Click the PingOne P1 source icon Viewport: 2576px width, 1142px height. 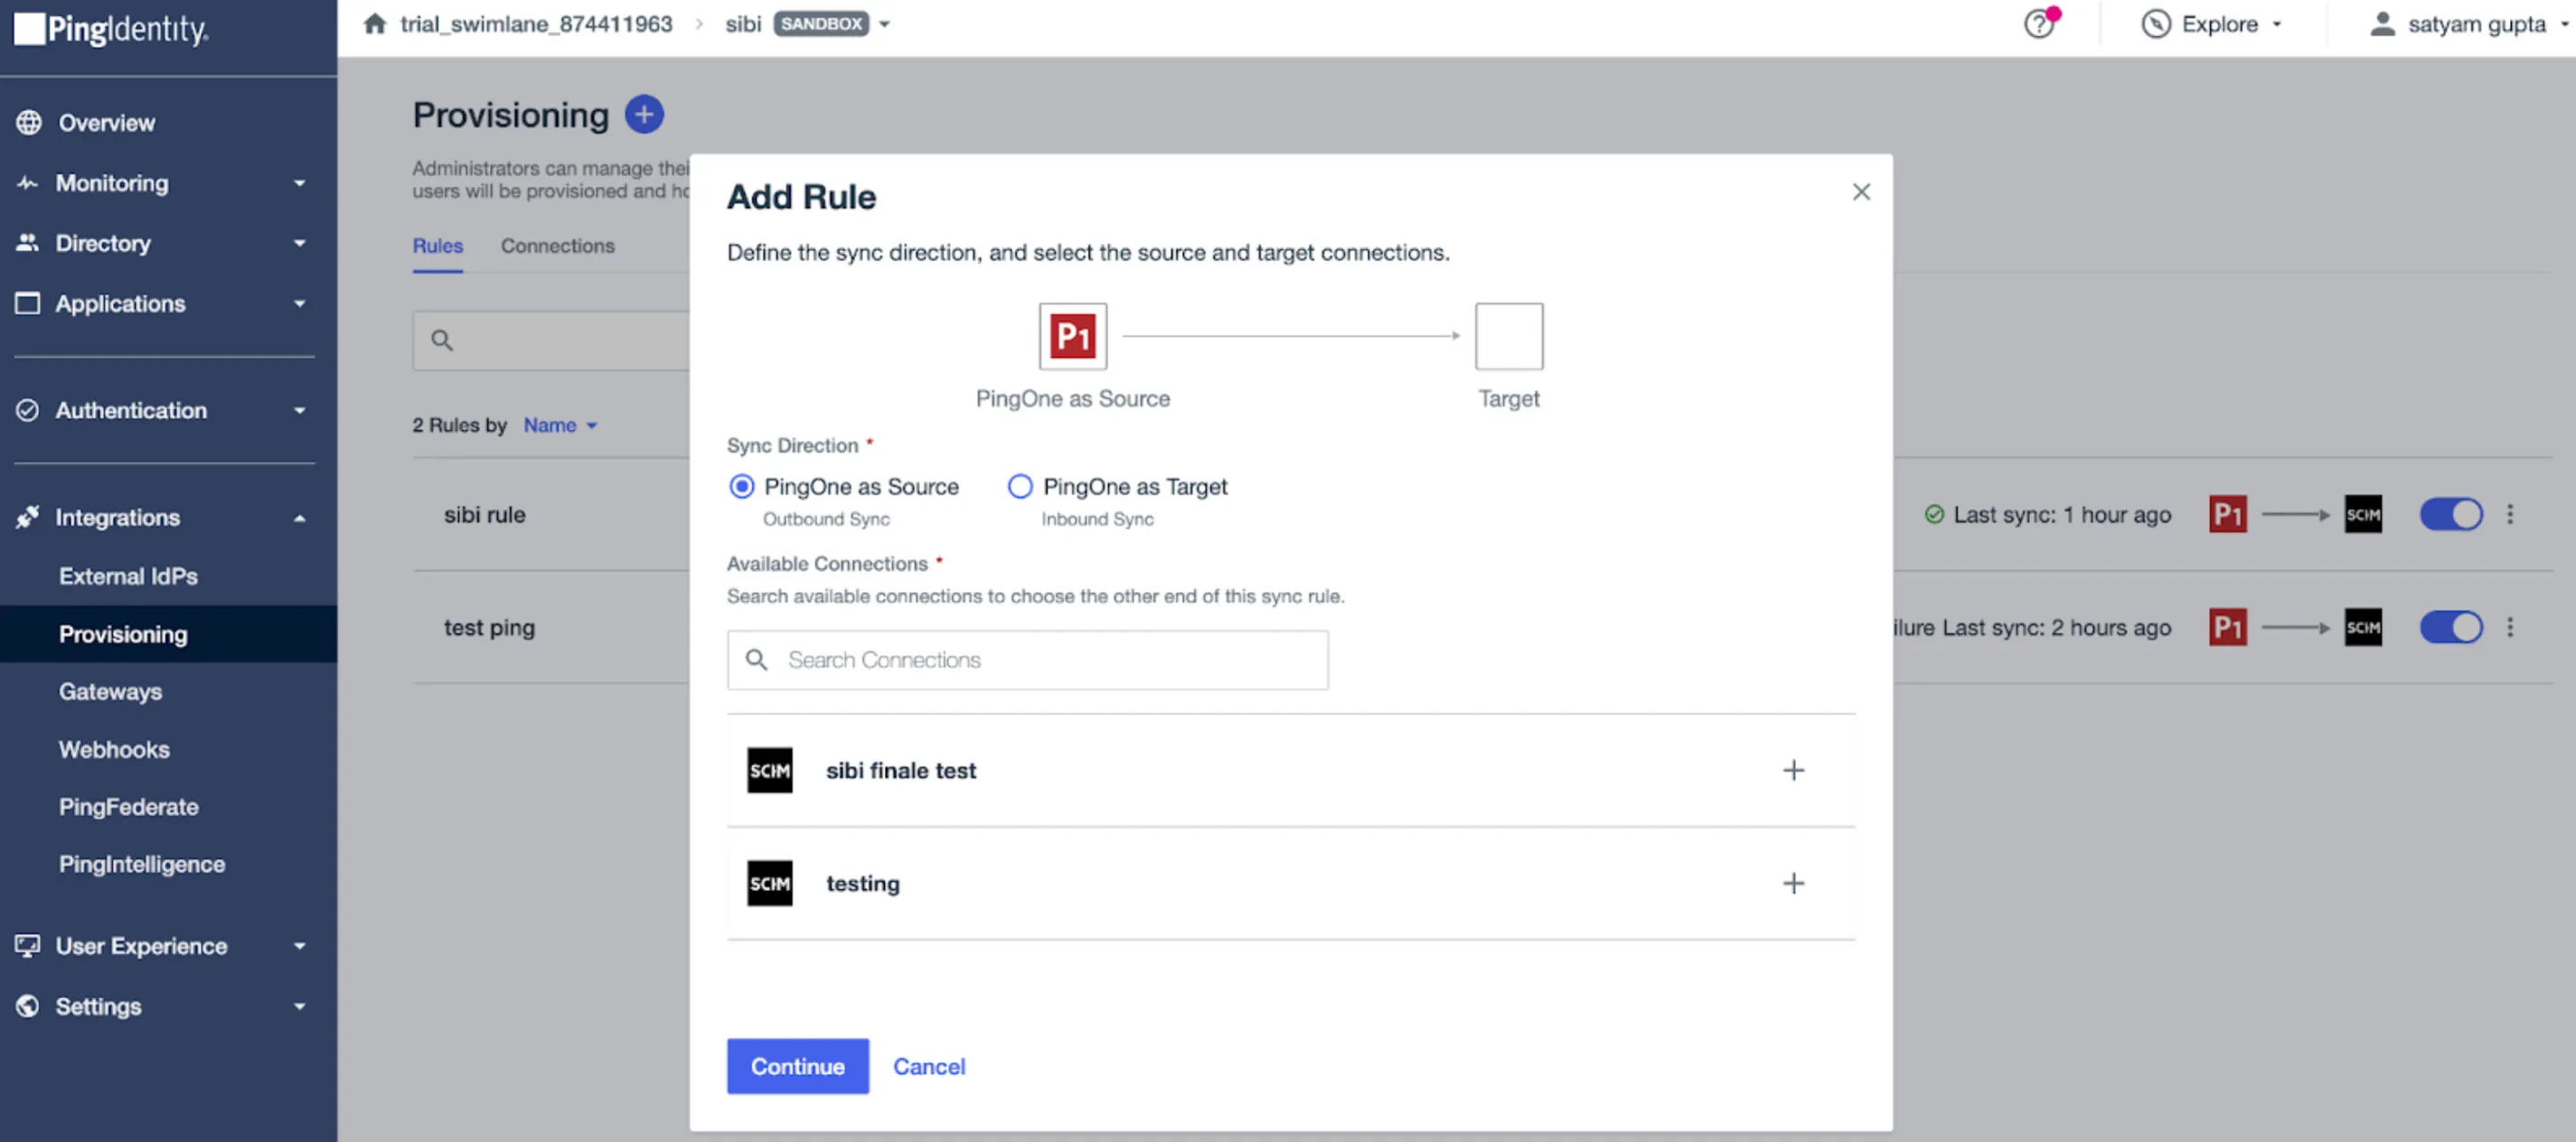click(x=1072, y=336)
